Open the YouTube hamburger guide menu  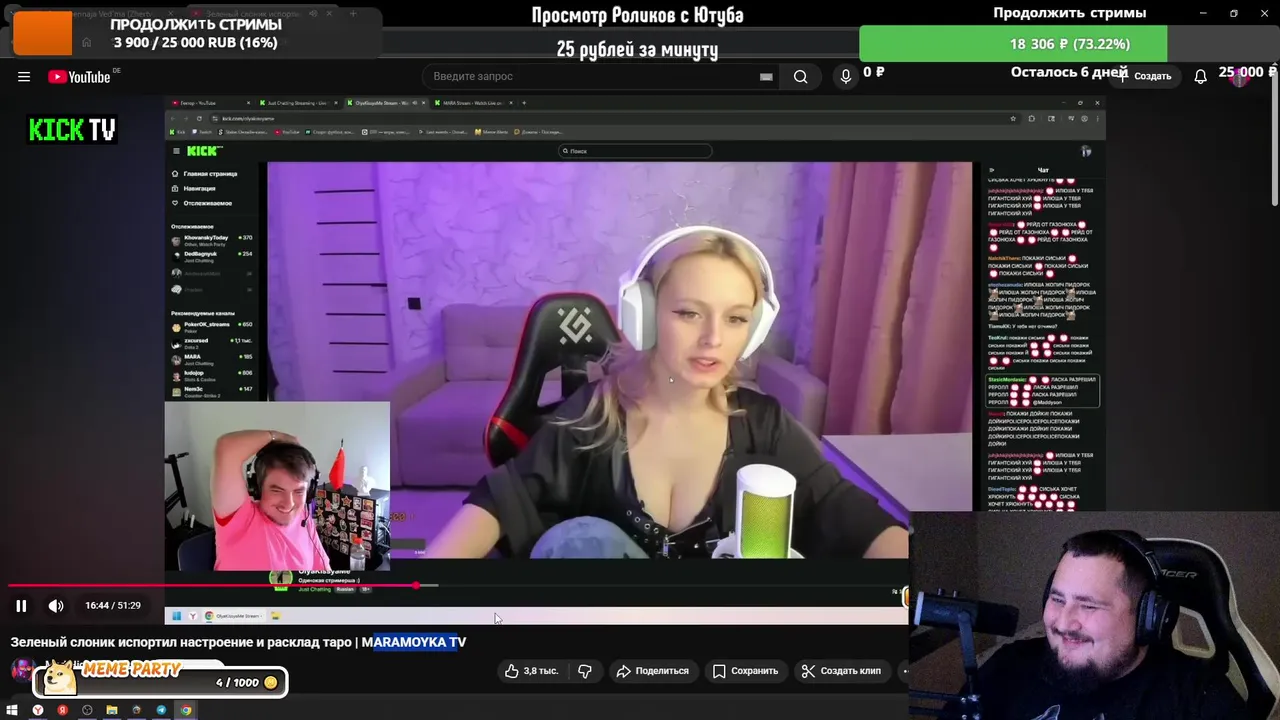click(24, 77)
